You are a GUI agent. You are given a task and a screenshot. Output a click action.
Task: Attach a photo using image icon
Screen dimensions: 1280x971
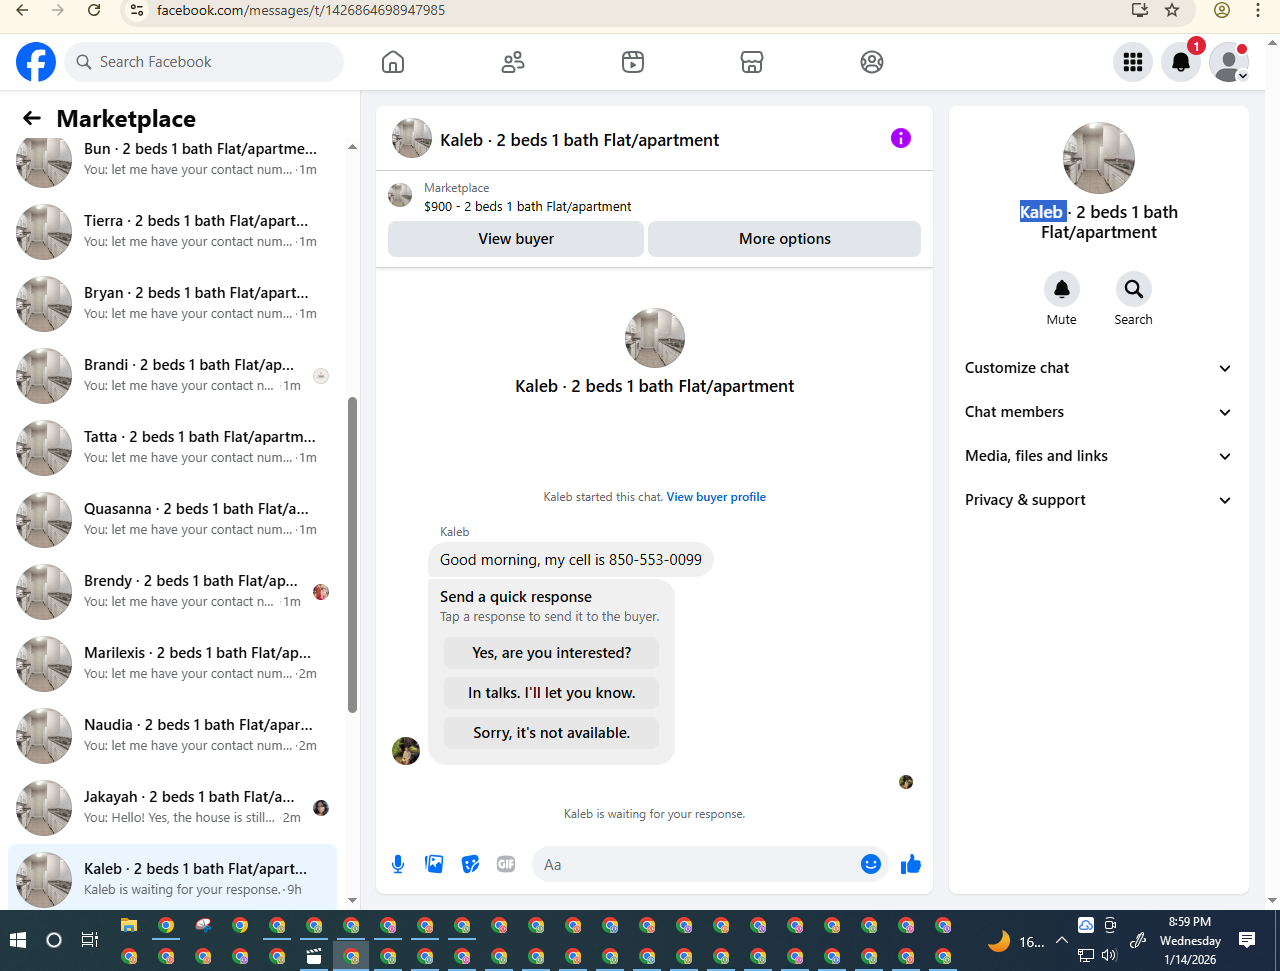[434, 864]
